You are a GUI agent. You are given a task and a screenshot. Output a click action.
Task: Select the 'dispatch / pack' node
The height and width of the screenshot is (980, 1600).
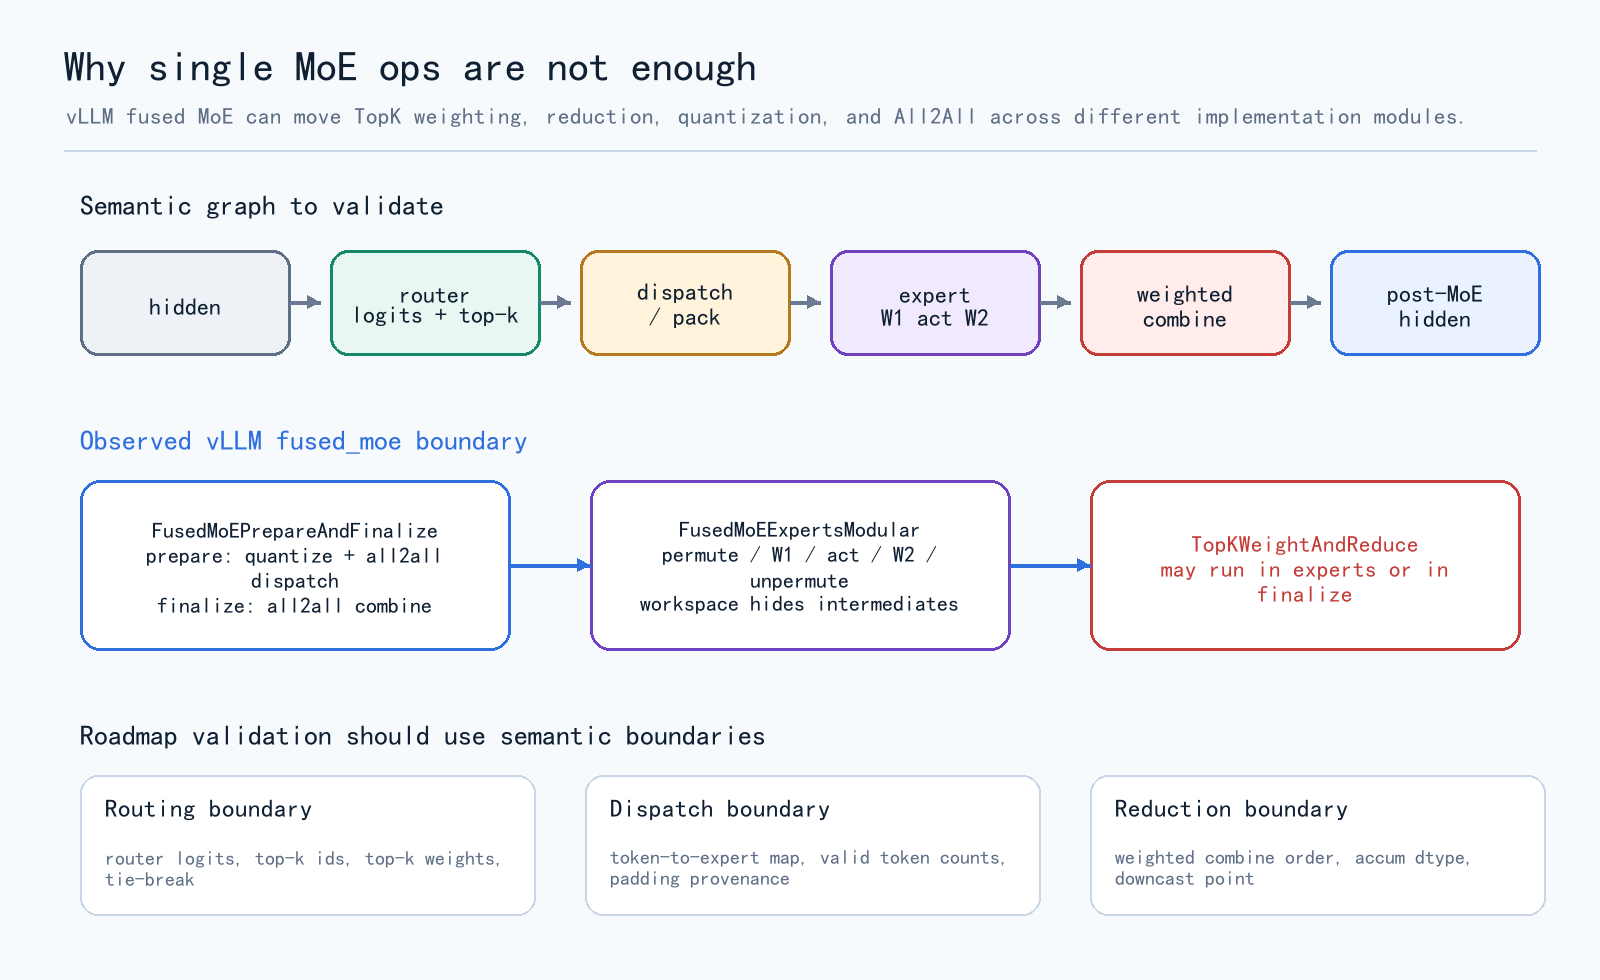click(685, 303)
